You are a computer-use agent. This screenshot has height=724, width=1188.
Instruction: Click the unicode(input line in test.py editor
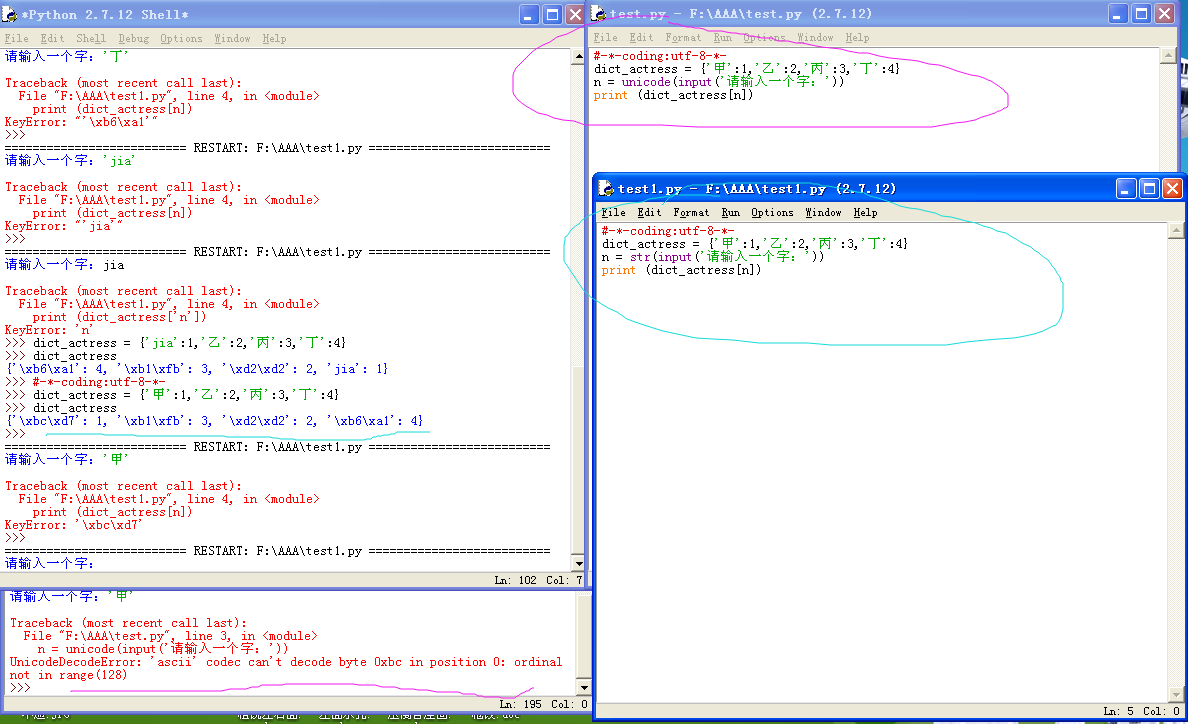click(719, 82)
